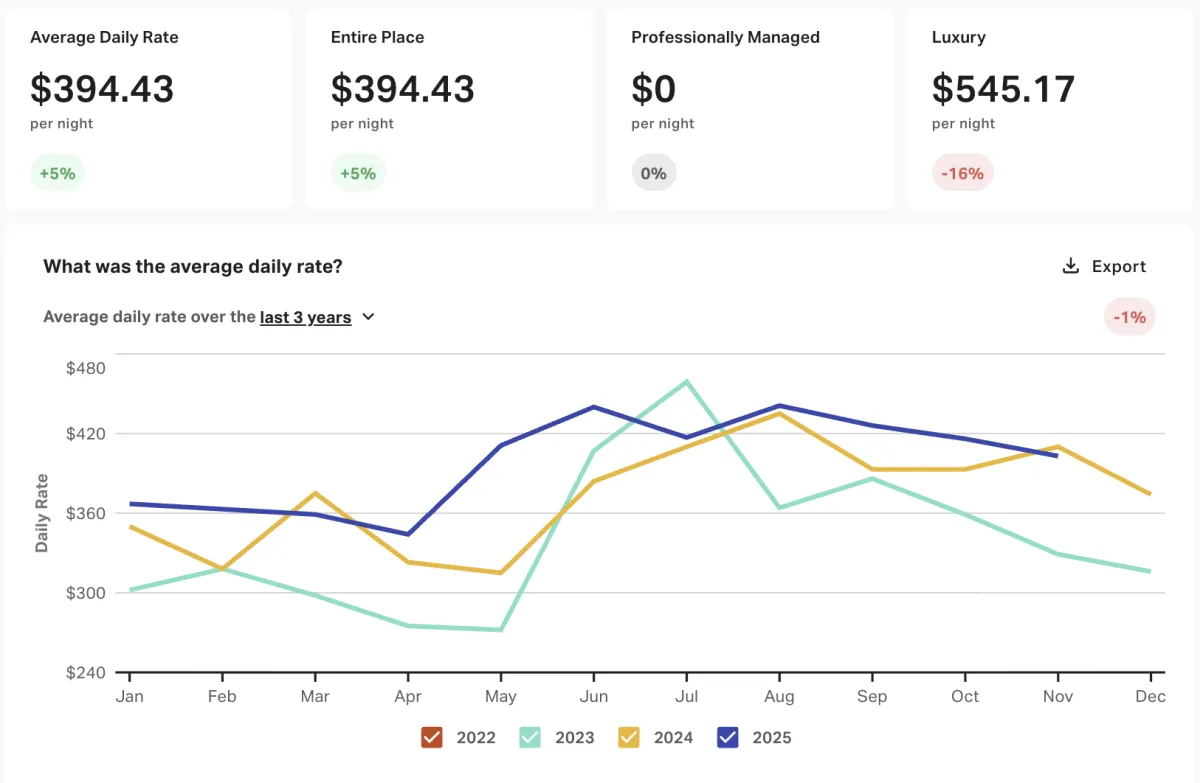
Task: Click the -1% change badge on chart
Action: tap(1130, 317)
